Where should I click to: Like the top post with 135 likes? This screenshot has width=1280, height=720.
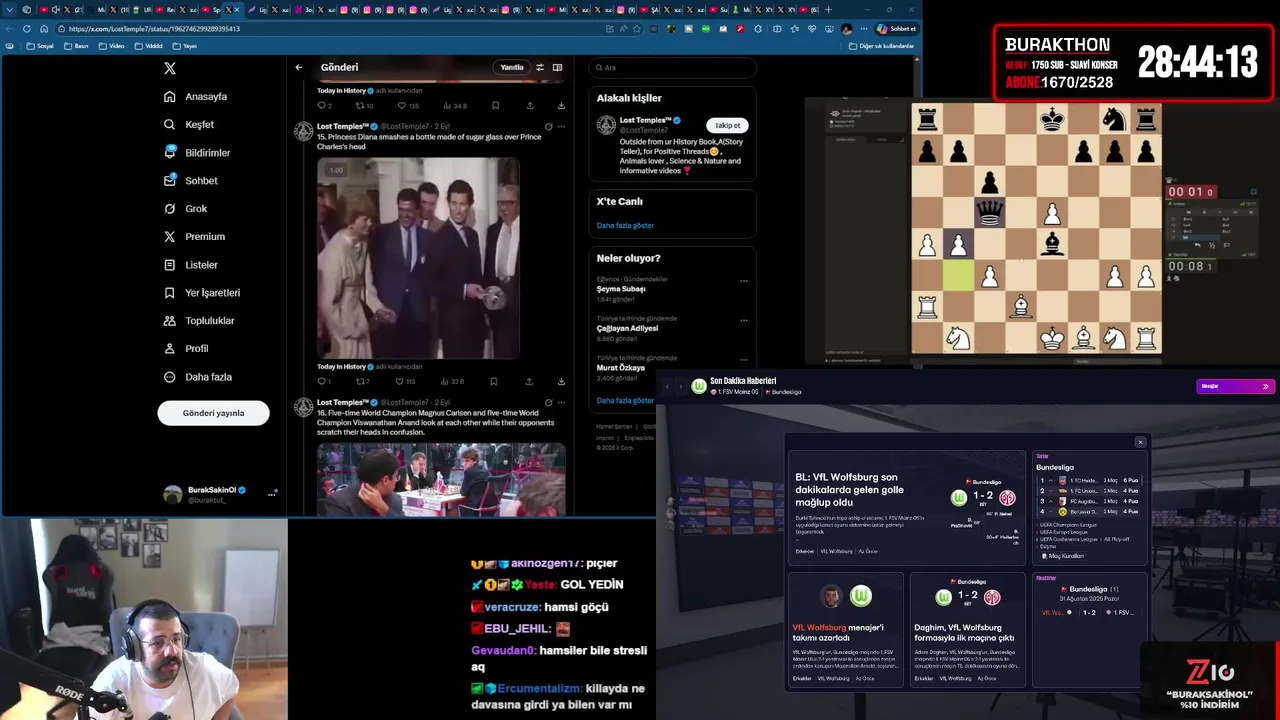(x=407, y=105)
